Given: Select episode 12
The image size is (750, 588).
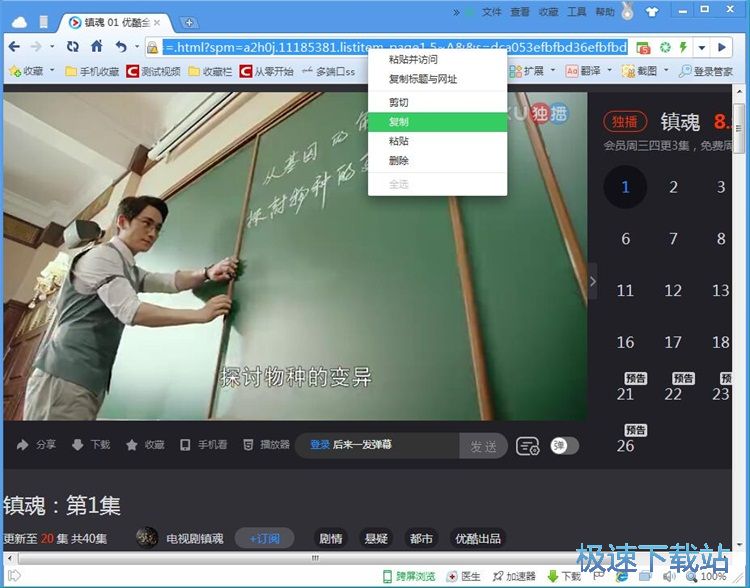Looking at the screenshot, I should tap(673, 290).
